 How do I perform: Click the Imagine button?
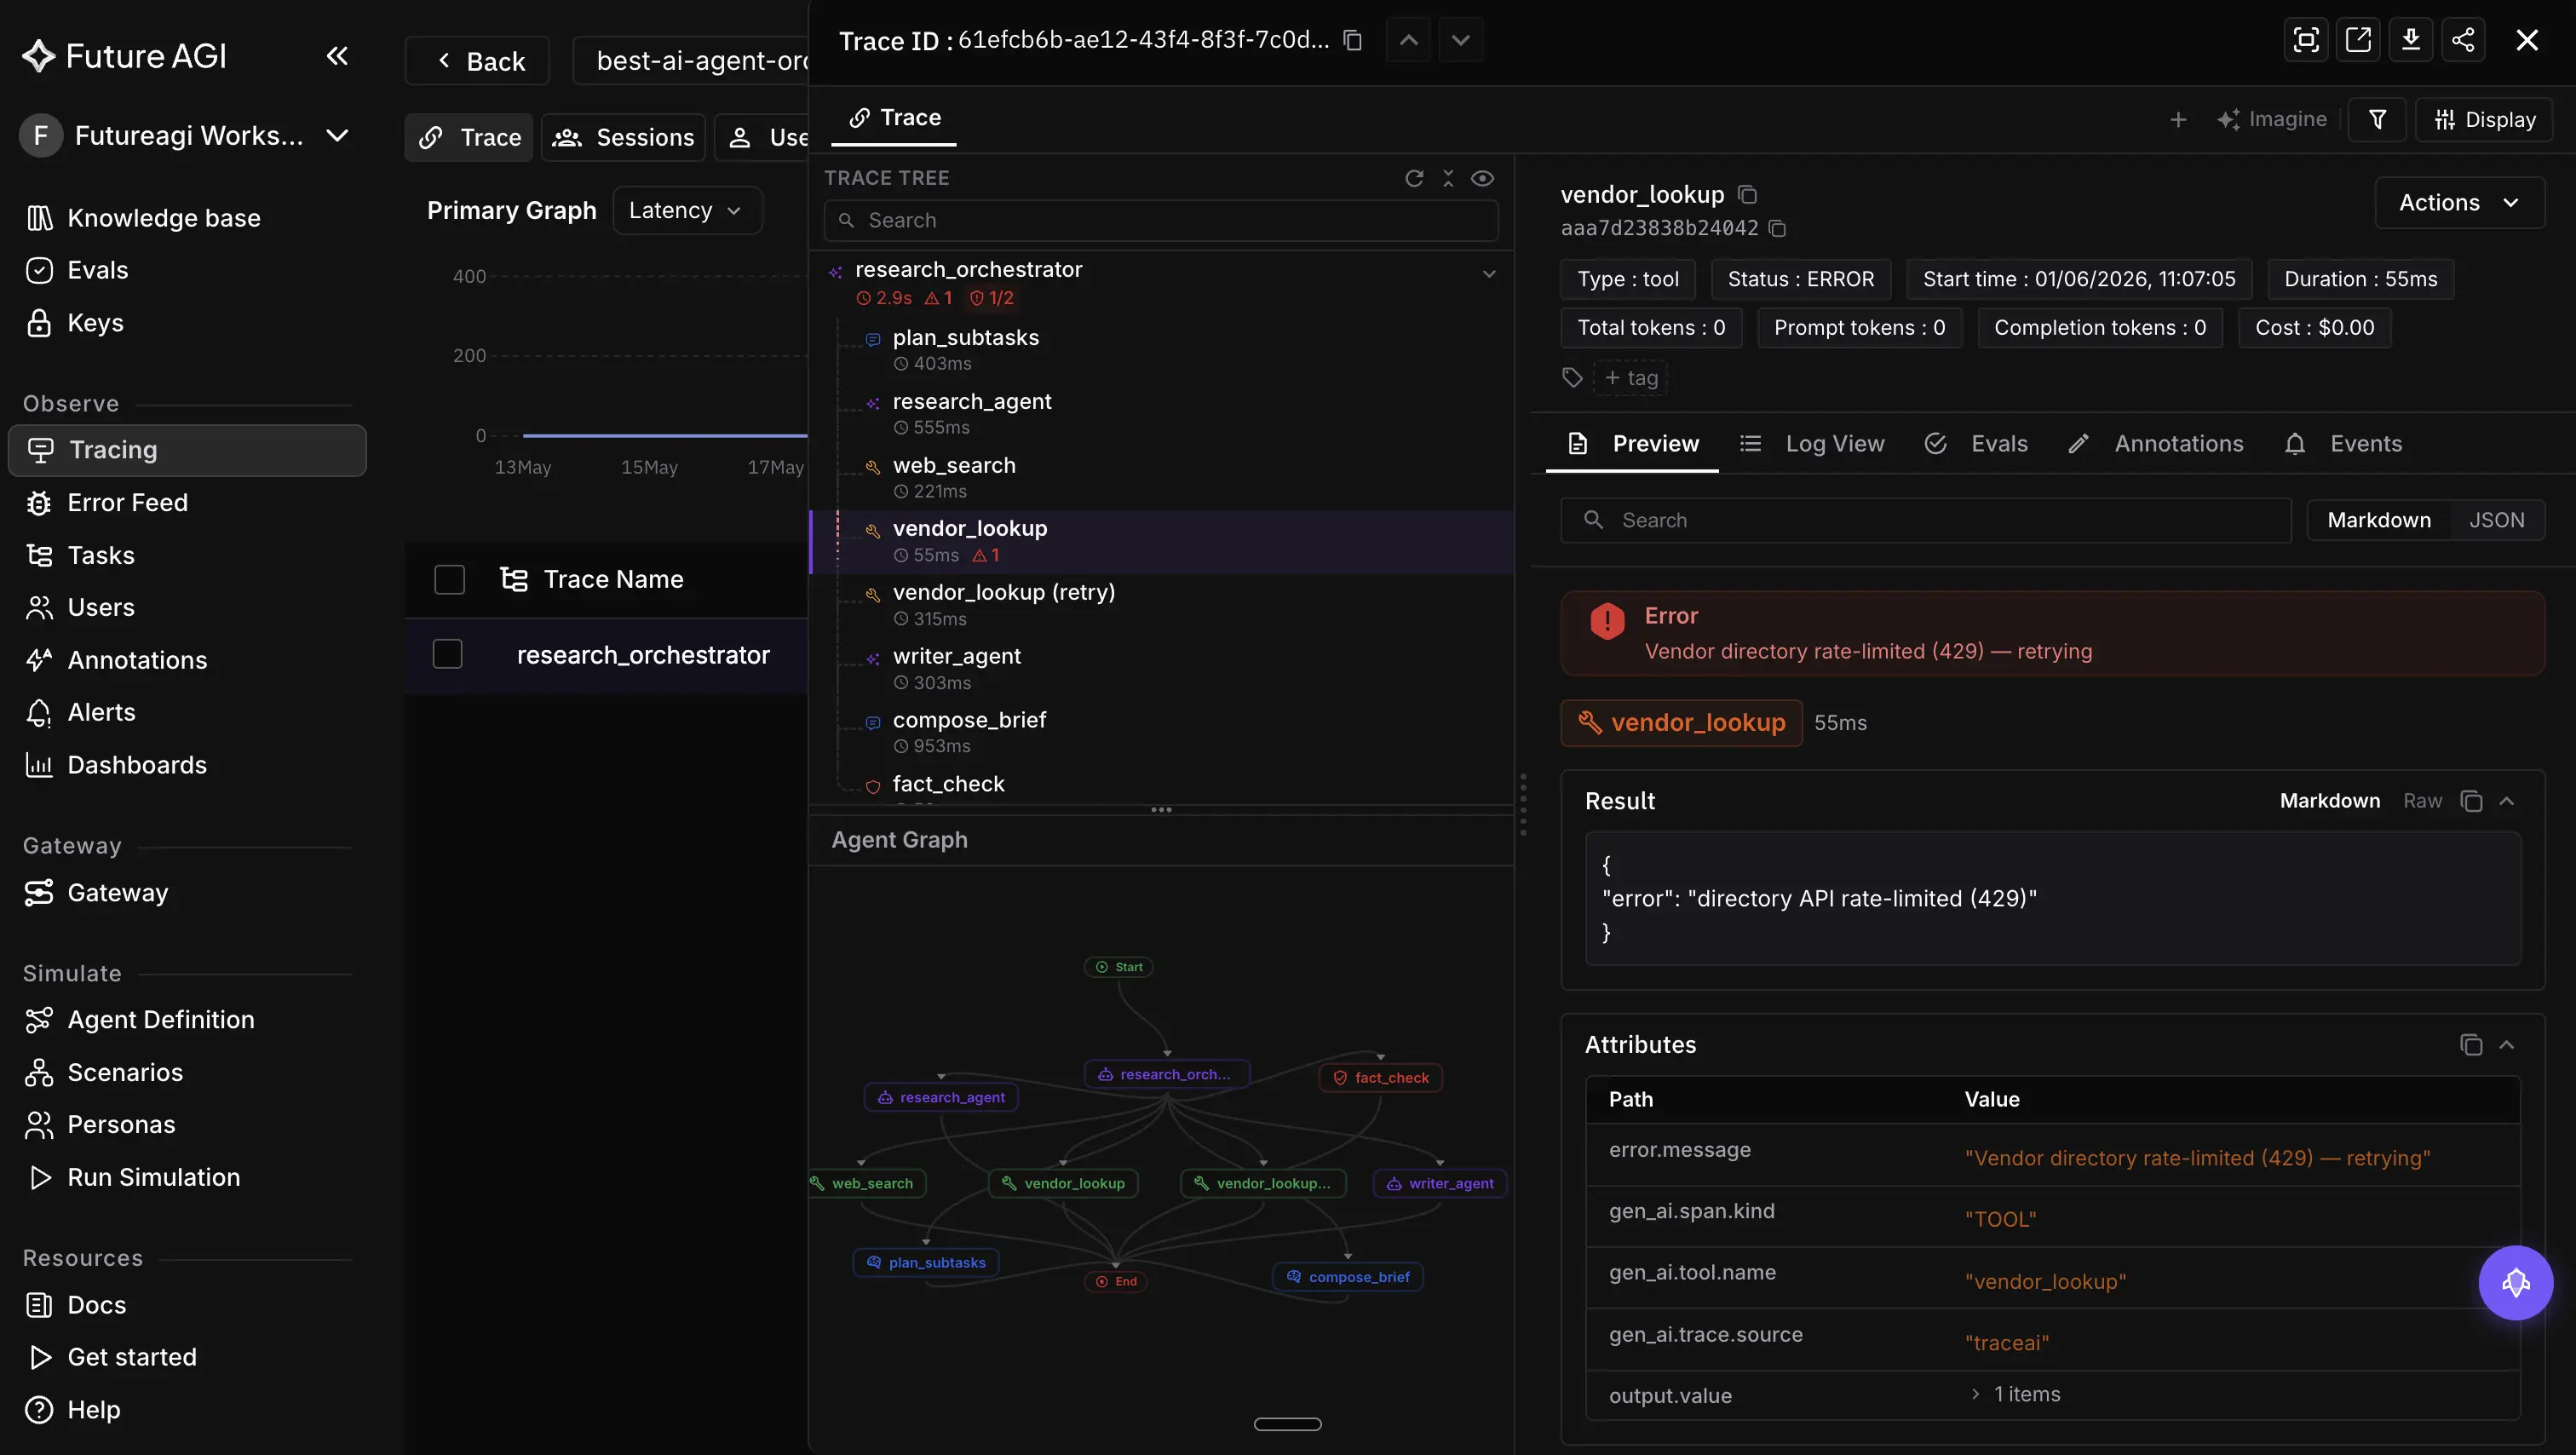point(2271,120)
